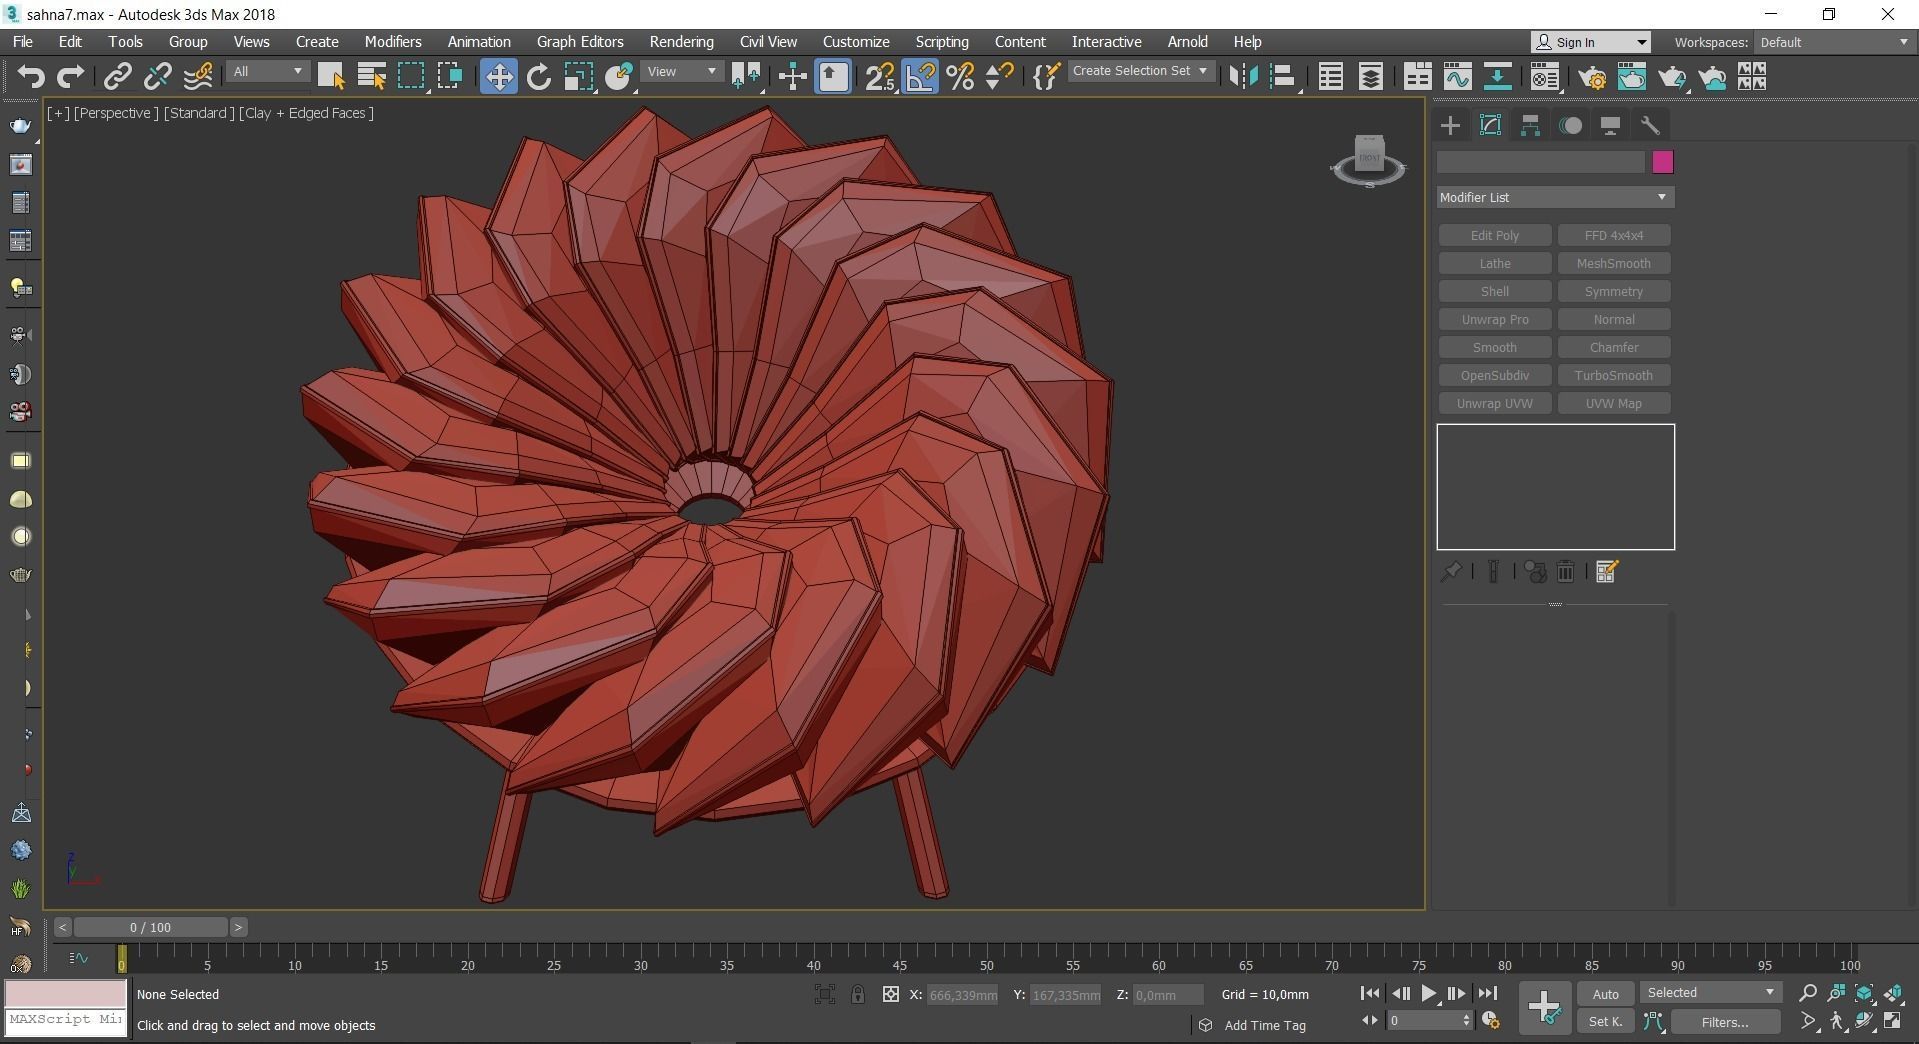Screen dimensions: 1919x1044
Task: Click the Mirror tool icon
Action: coord(1242,77)
